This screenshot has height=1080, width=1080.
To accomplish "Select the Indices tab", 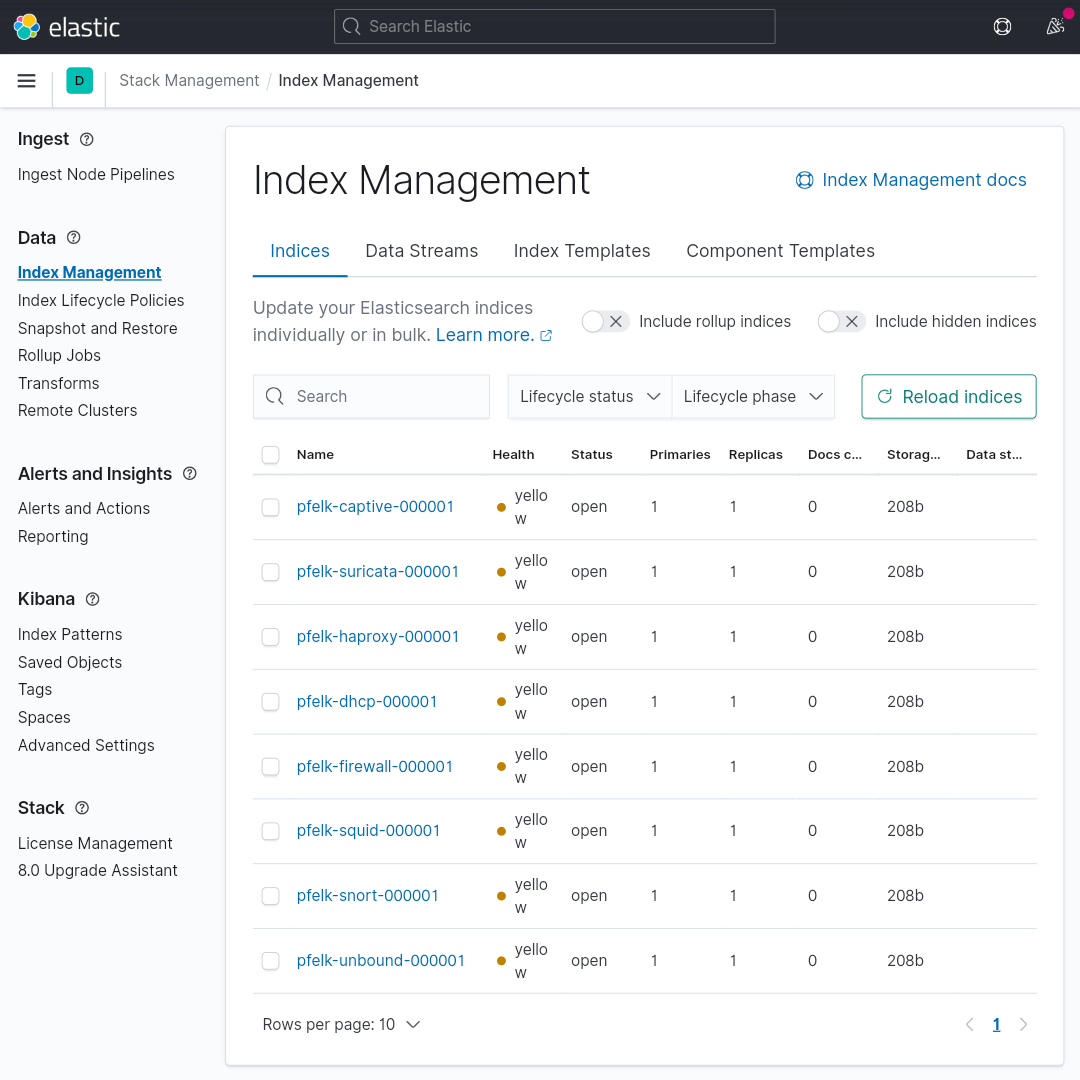I will coord(300,251).
